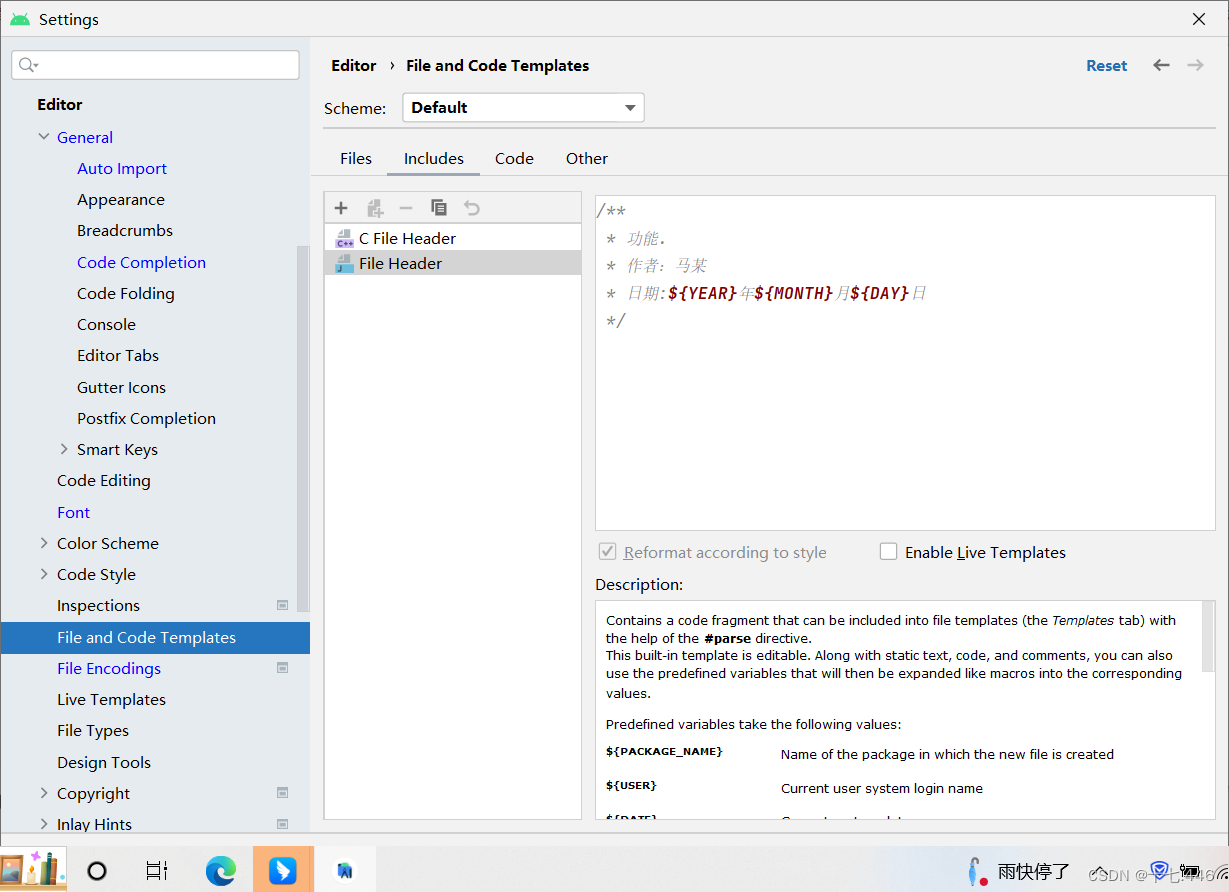This screenshot has height=892, width=1229.
Task: Click the revert template arrow icon
Action: pyautogui.click(x=470, y=207)
